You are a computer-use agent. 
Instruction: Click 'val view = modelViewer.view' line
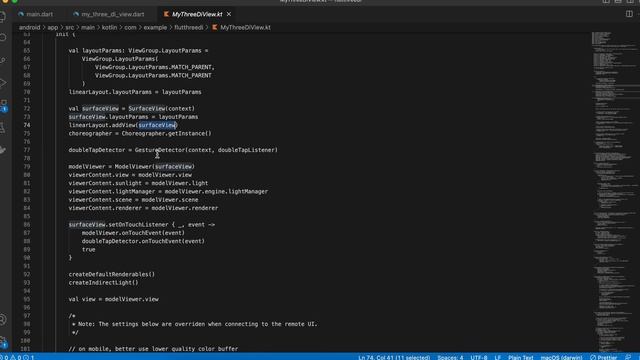point(113,299)
